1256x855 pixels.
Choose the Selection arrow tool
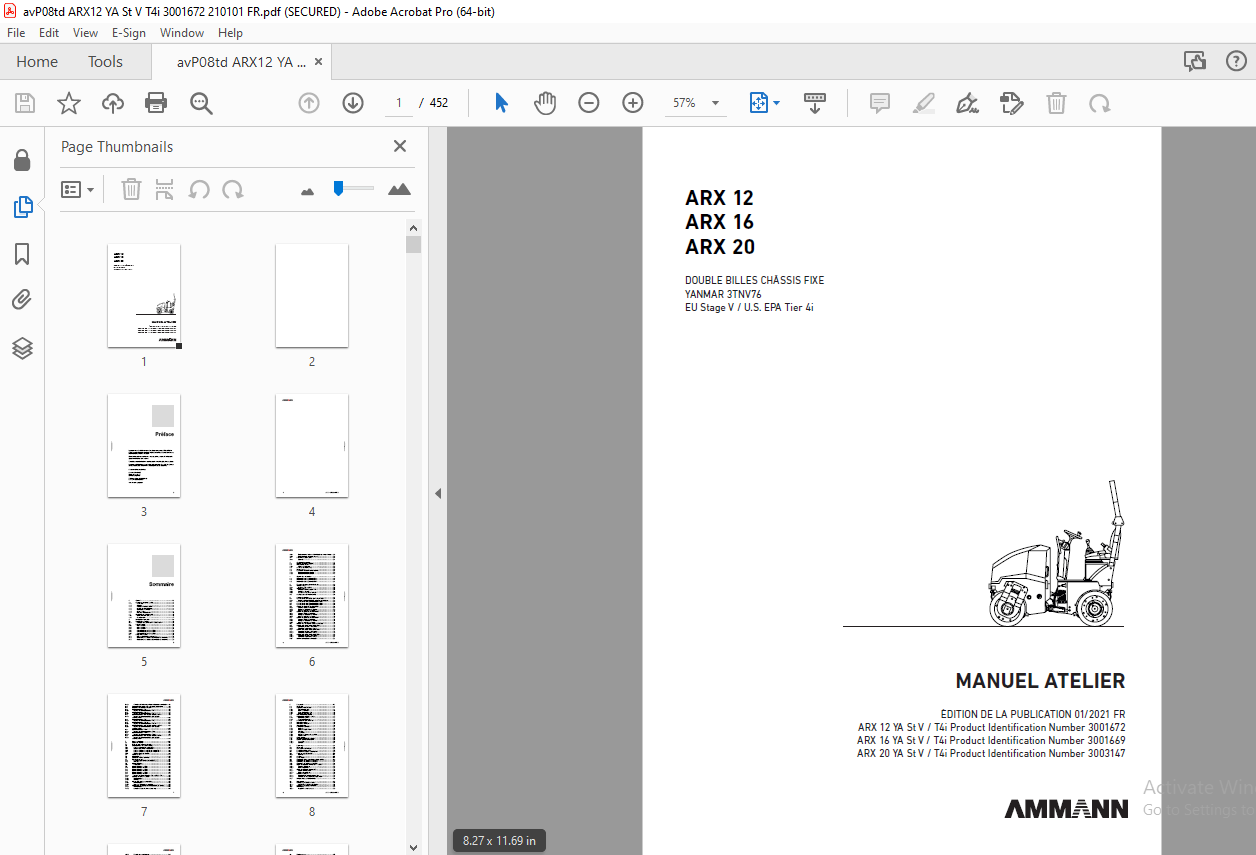502,103
